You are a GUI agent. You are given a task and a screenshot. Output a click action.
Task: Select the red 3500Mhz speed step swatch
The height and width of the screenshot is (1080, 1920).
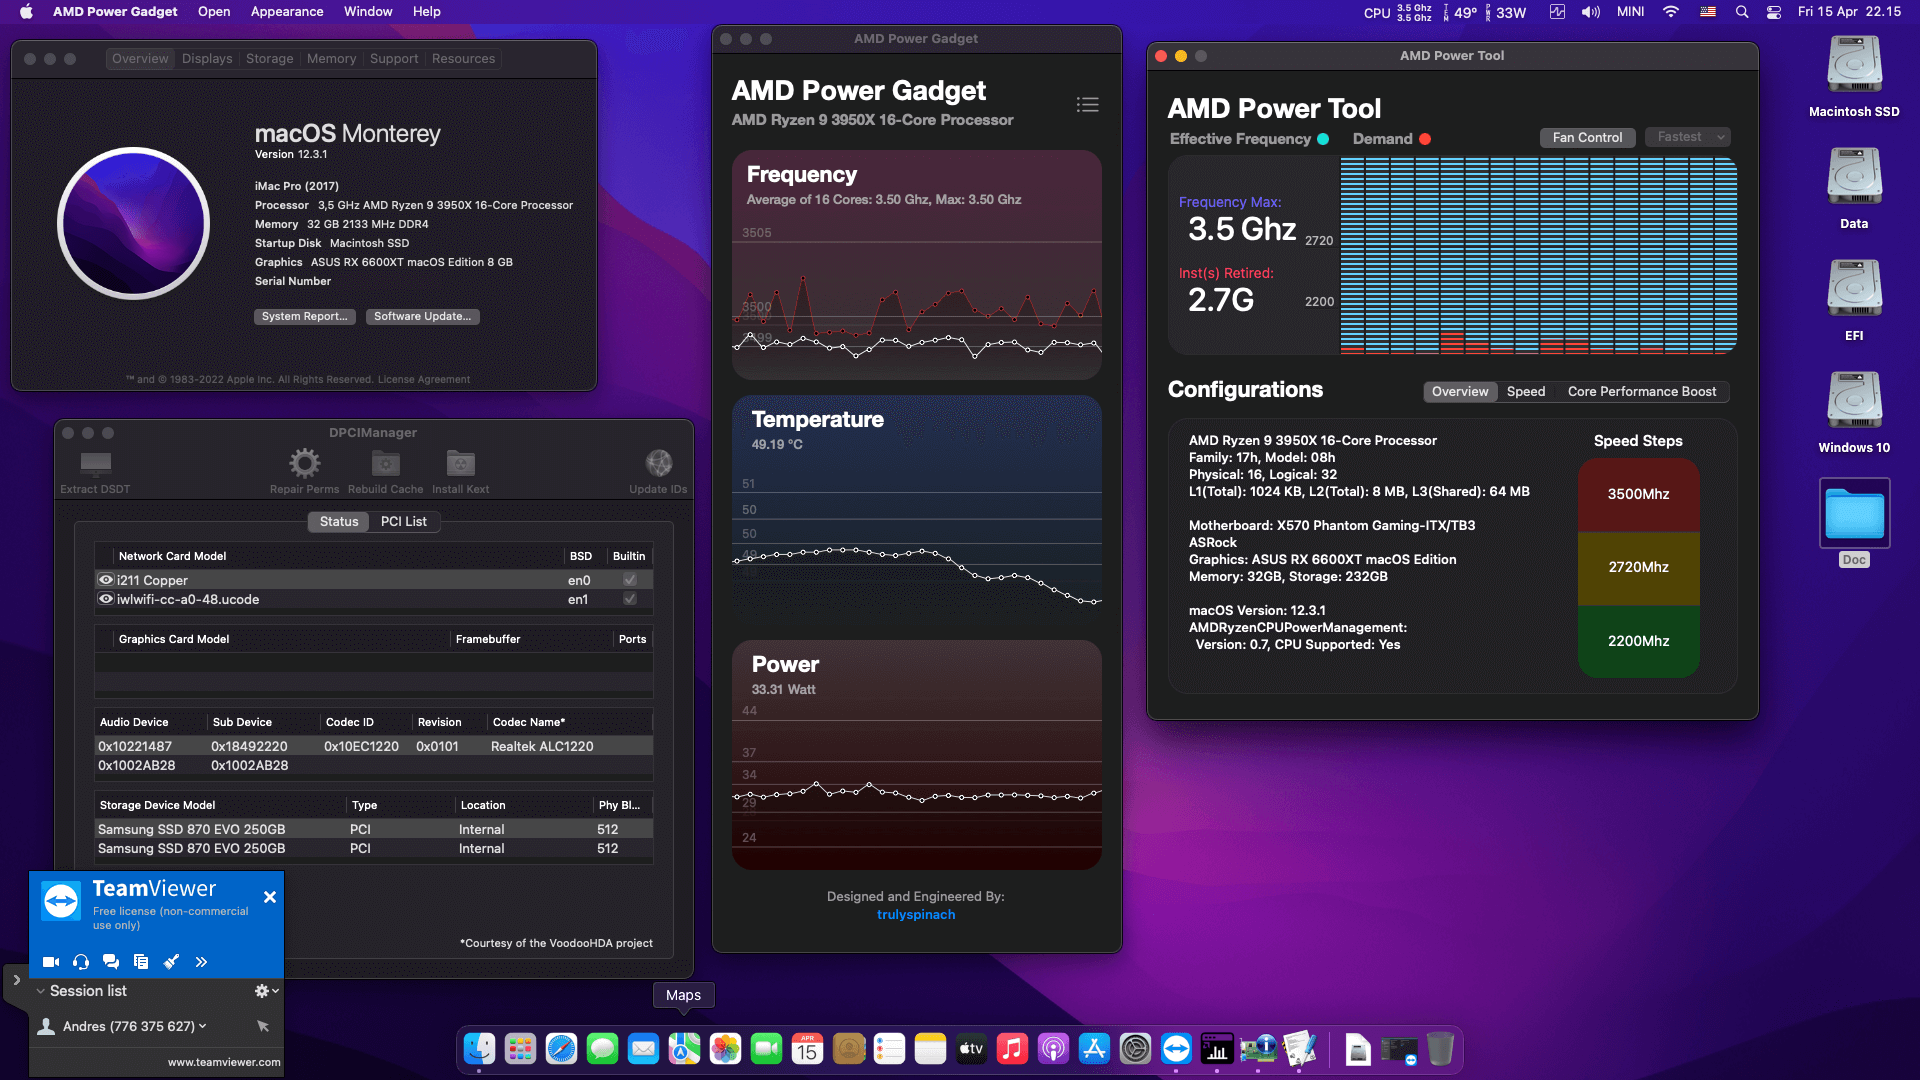tap(1638, 494)
